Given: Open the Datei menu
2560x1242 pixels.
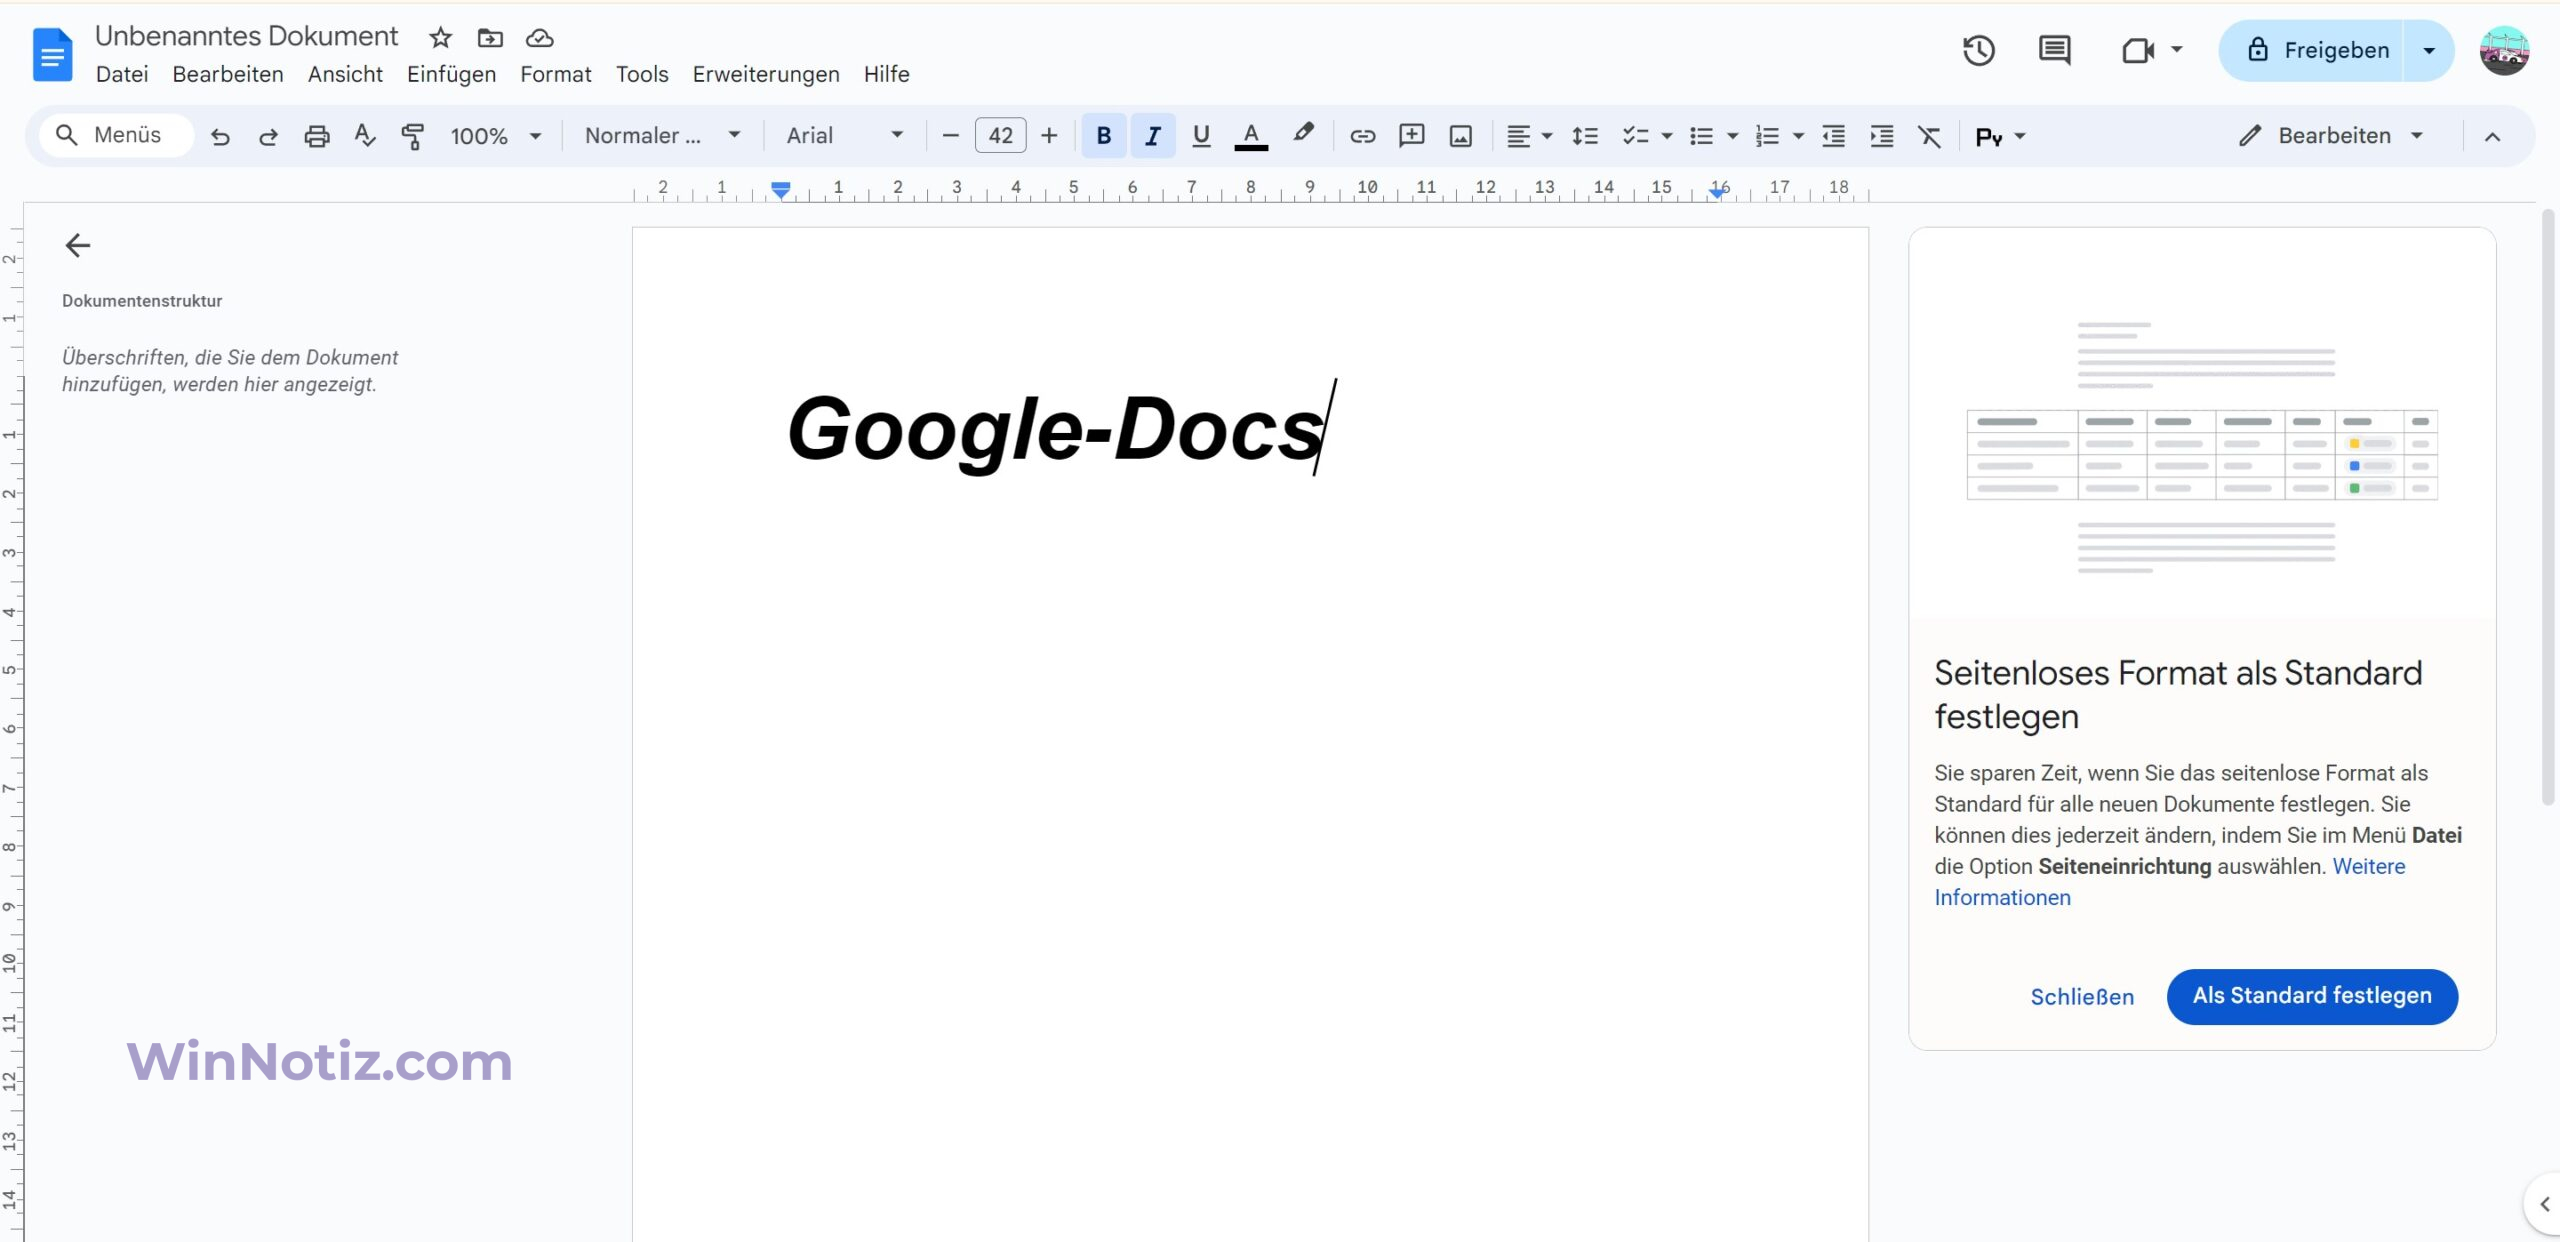Looking at the screenshot, I should tap(122, 73).
